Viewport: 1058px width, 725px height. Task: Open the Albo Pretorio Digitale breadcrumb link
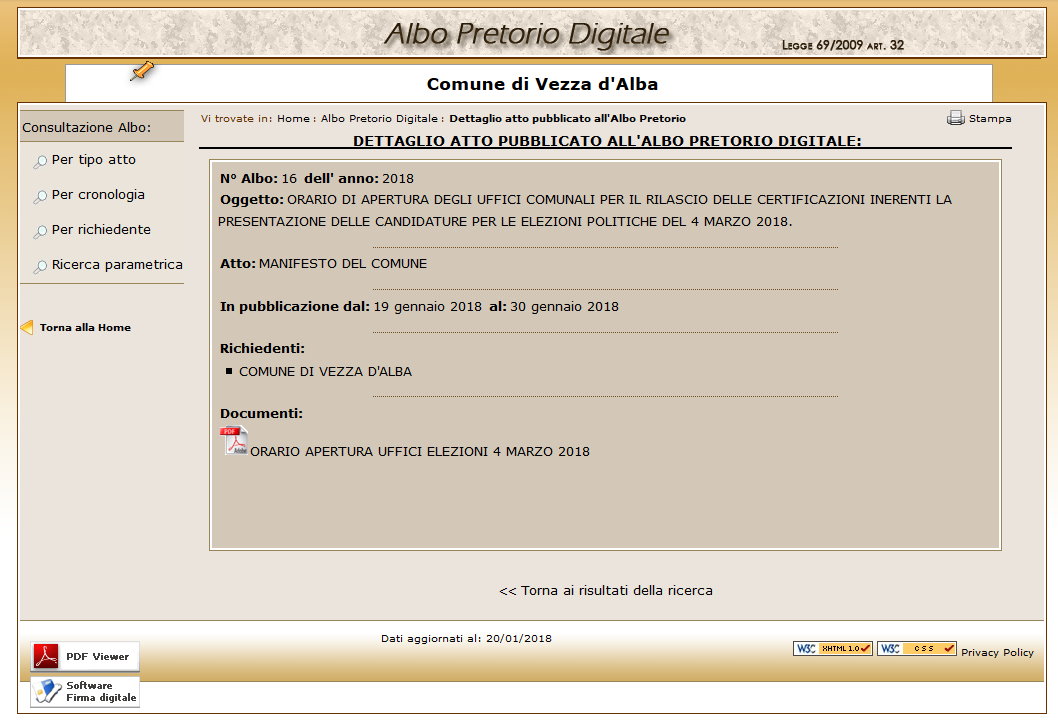coord(379,118)
